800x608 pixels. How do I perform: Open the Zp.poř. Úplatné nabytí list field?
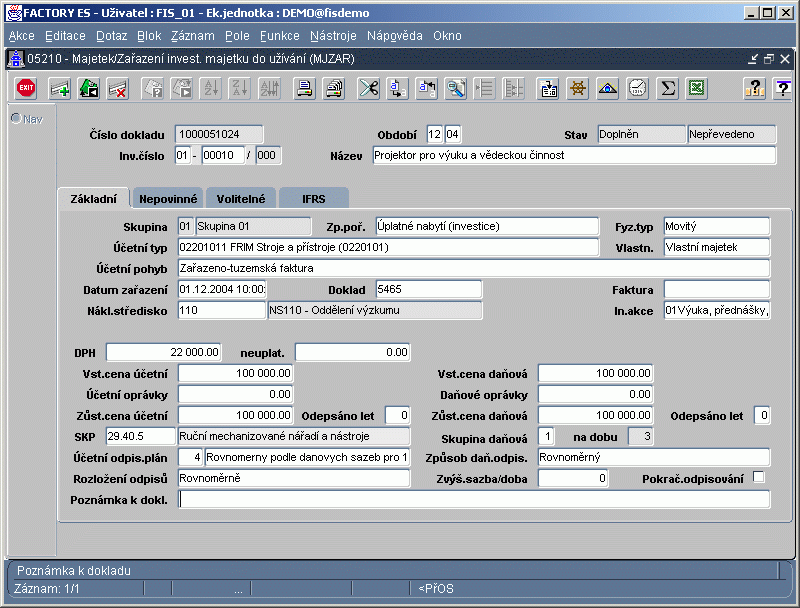[487, 226]
